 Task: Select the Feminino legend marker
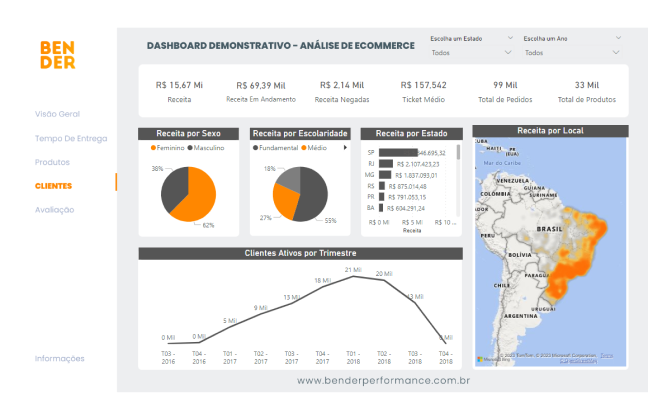(x=153, y=148)
